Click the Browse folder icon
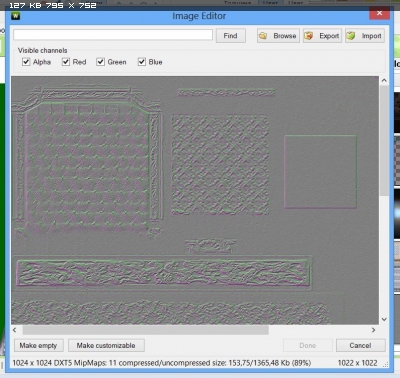 click(263, 36)
